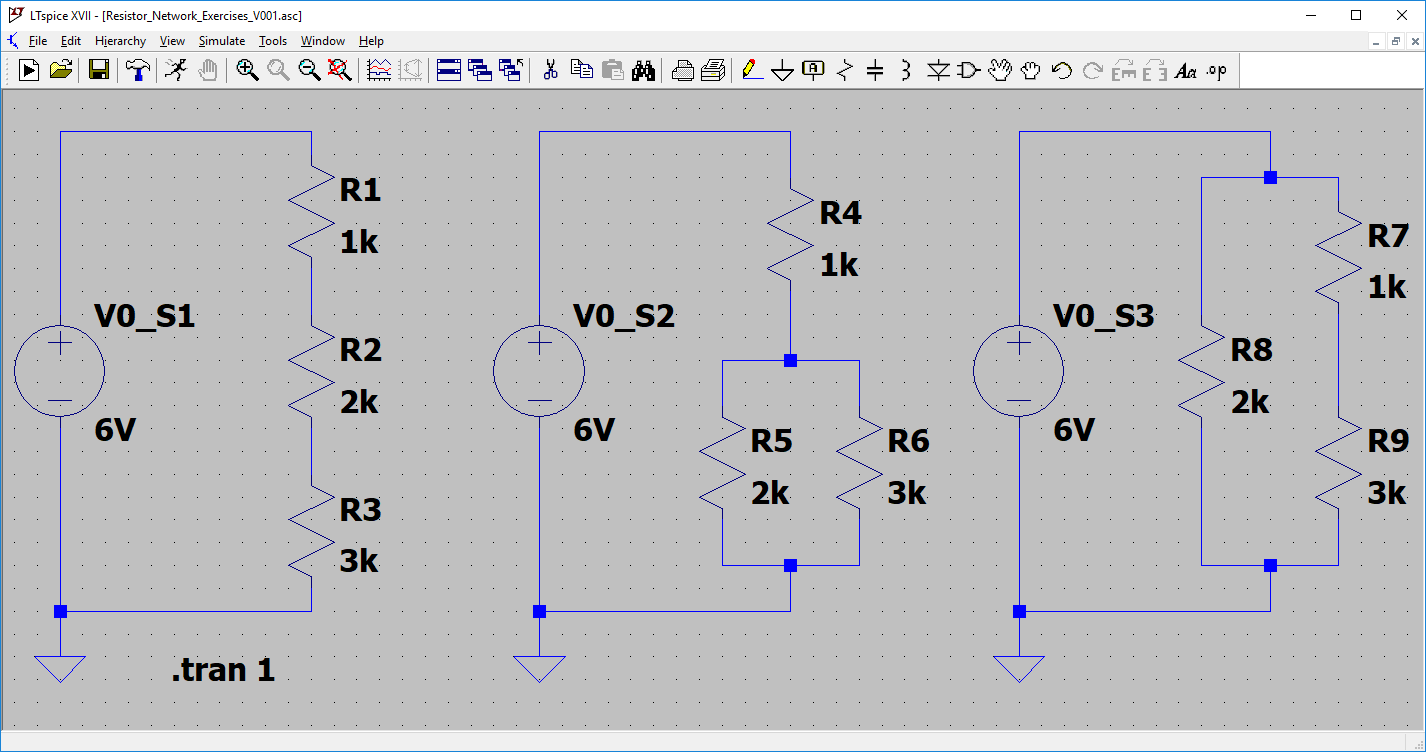Click the Zoom to Fit icon
The height and width of the screenshot is (752, 1426).
point(340,70)
